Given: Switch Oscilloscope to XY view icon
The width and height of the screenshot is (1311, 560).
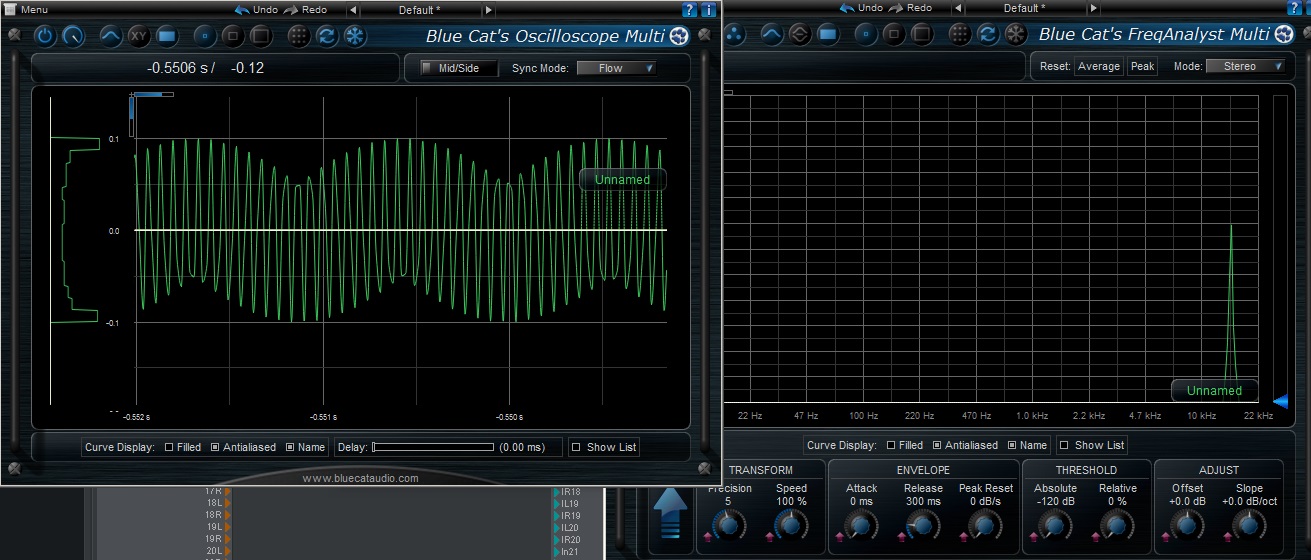Looking at the screenshot, I should (x=138, y=36).
